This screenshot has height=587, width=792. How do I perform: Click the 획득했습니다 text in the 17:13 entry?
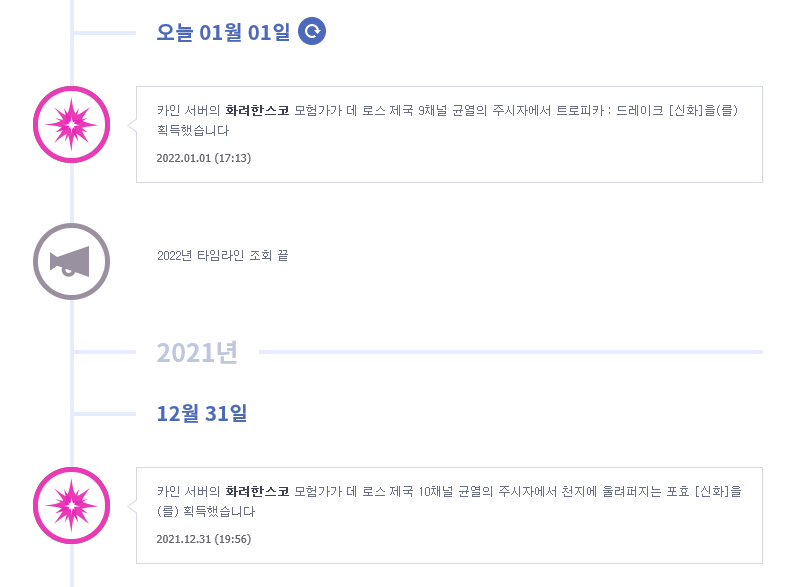(193, 130)
